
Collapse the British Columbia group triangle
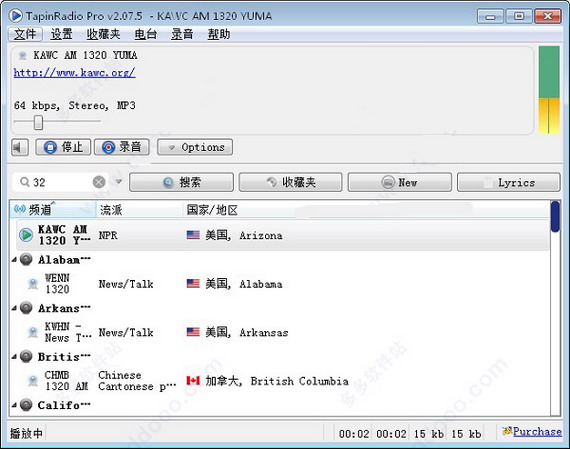(14, 357)
